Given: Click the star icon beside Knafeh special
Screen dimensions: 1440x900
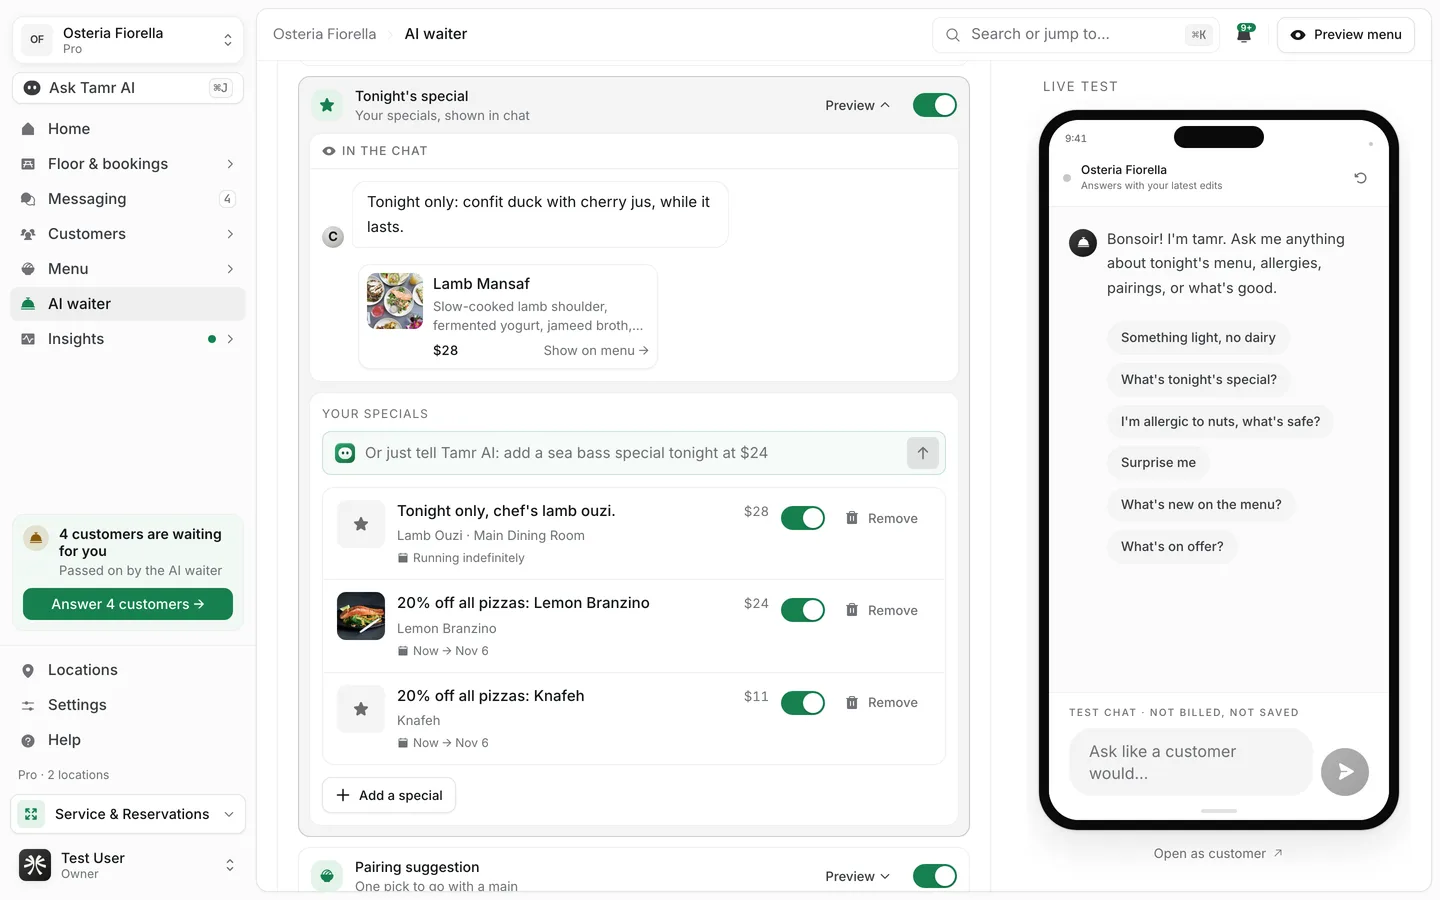Looking at the screenshot, I should coord(361,709).
